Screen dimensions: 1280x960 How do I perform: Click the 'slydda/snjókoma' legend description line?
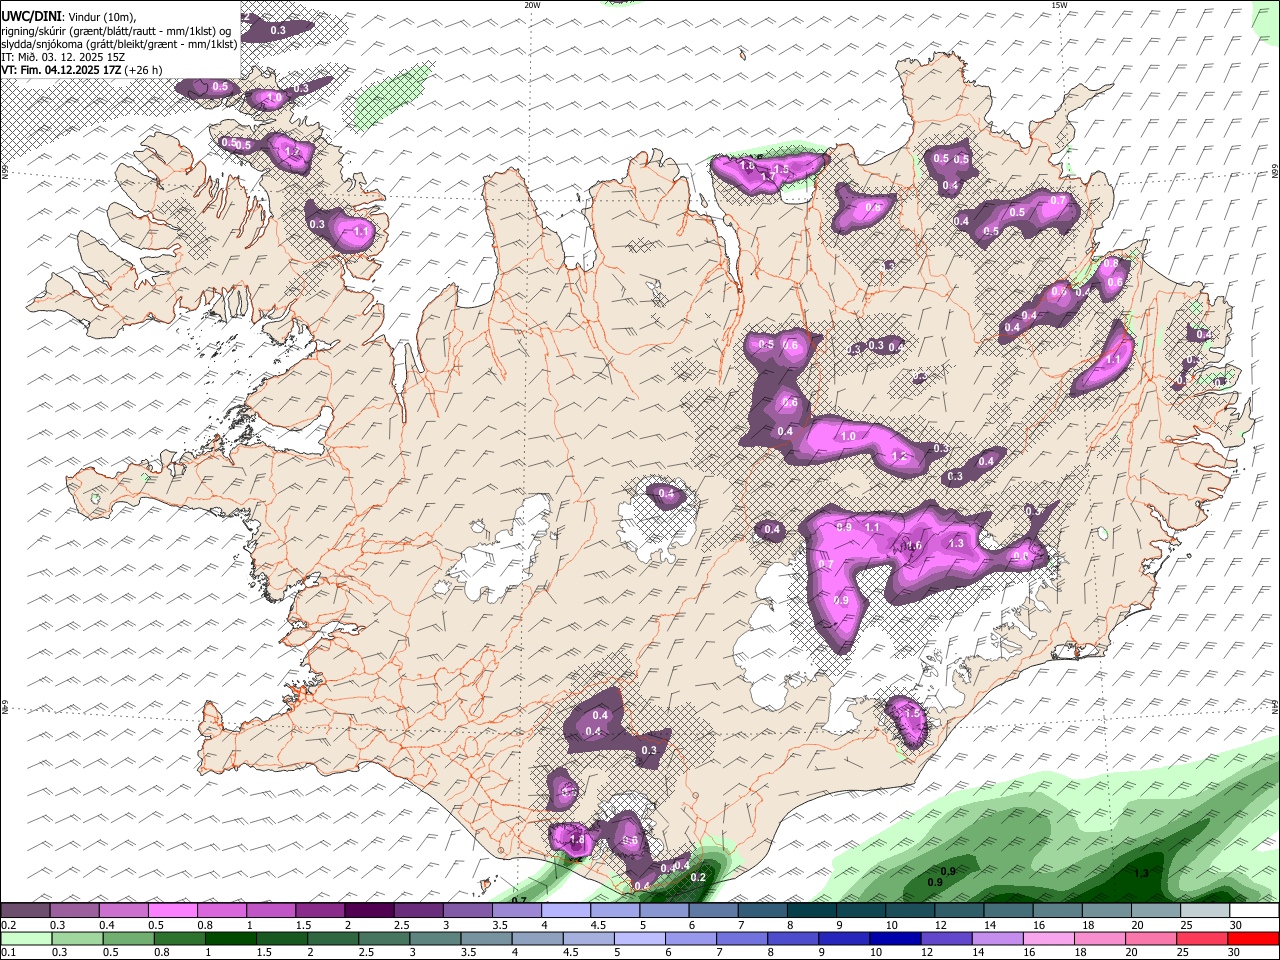119,44
